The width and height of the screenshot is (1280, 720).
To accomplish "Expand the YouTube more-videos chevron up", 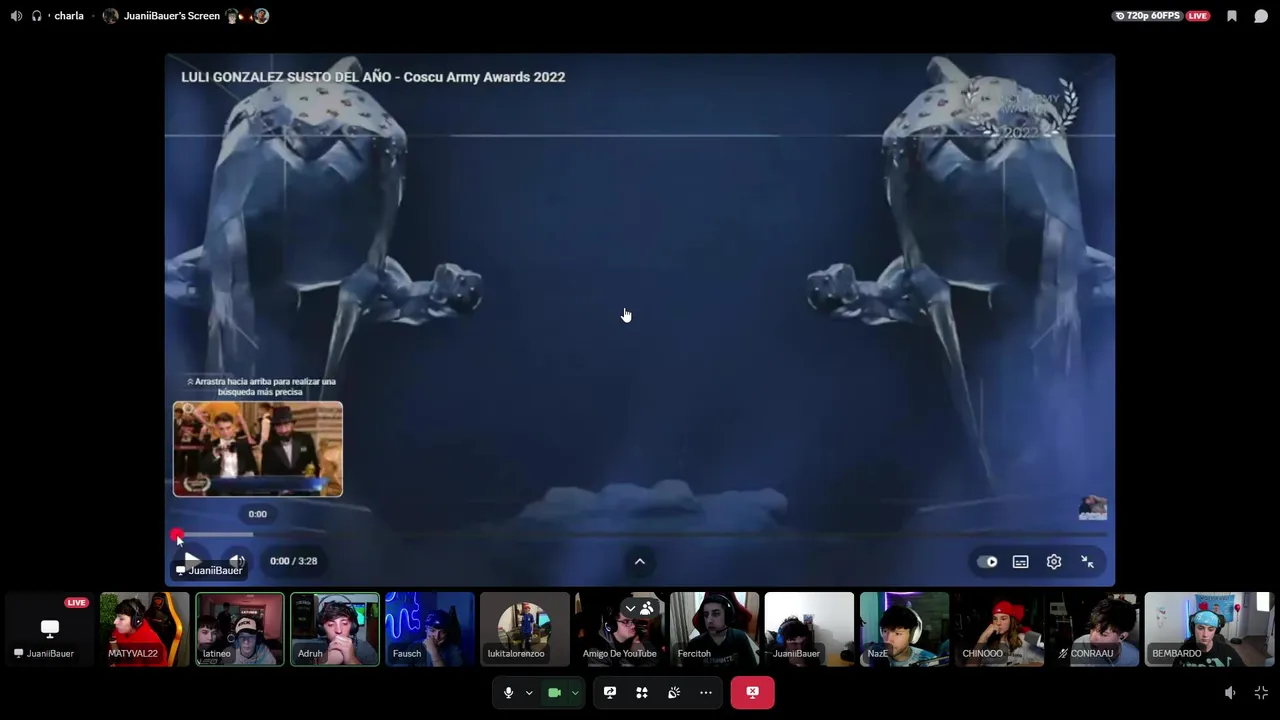I will (640, 561).
